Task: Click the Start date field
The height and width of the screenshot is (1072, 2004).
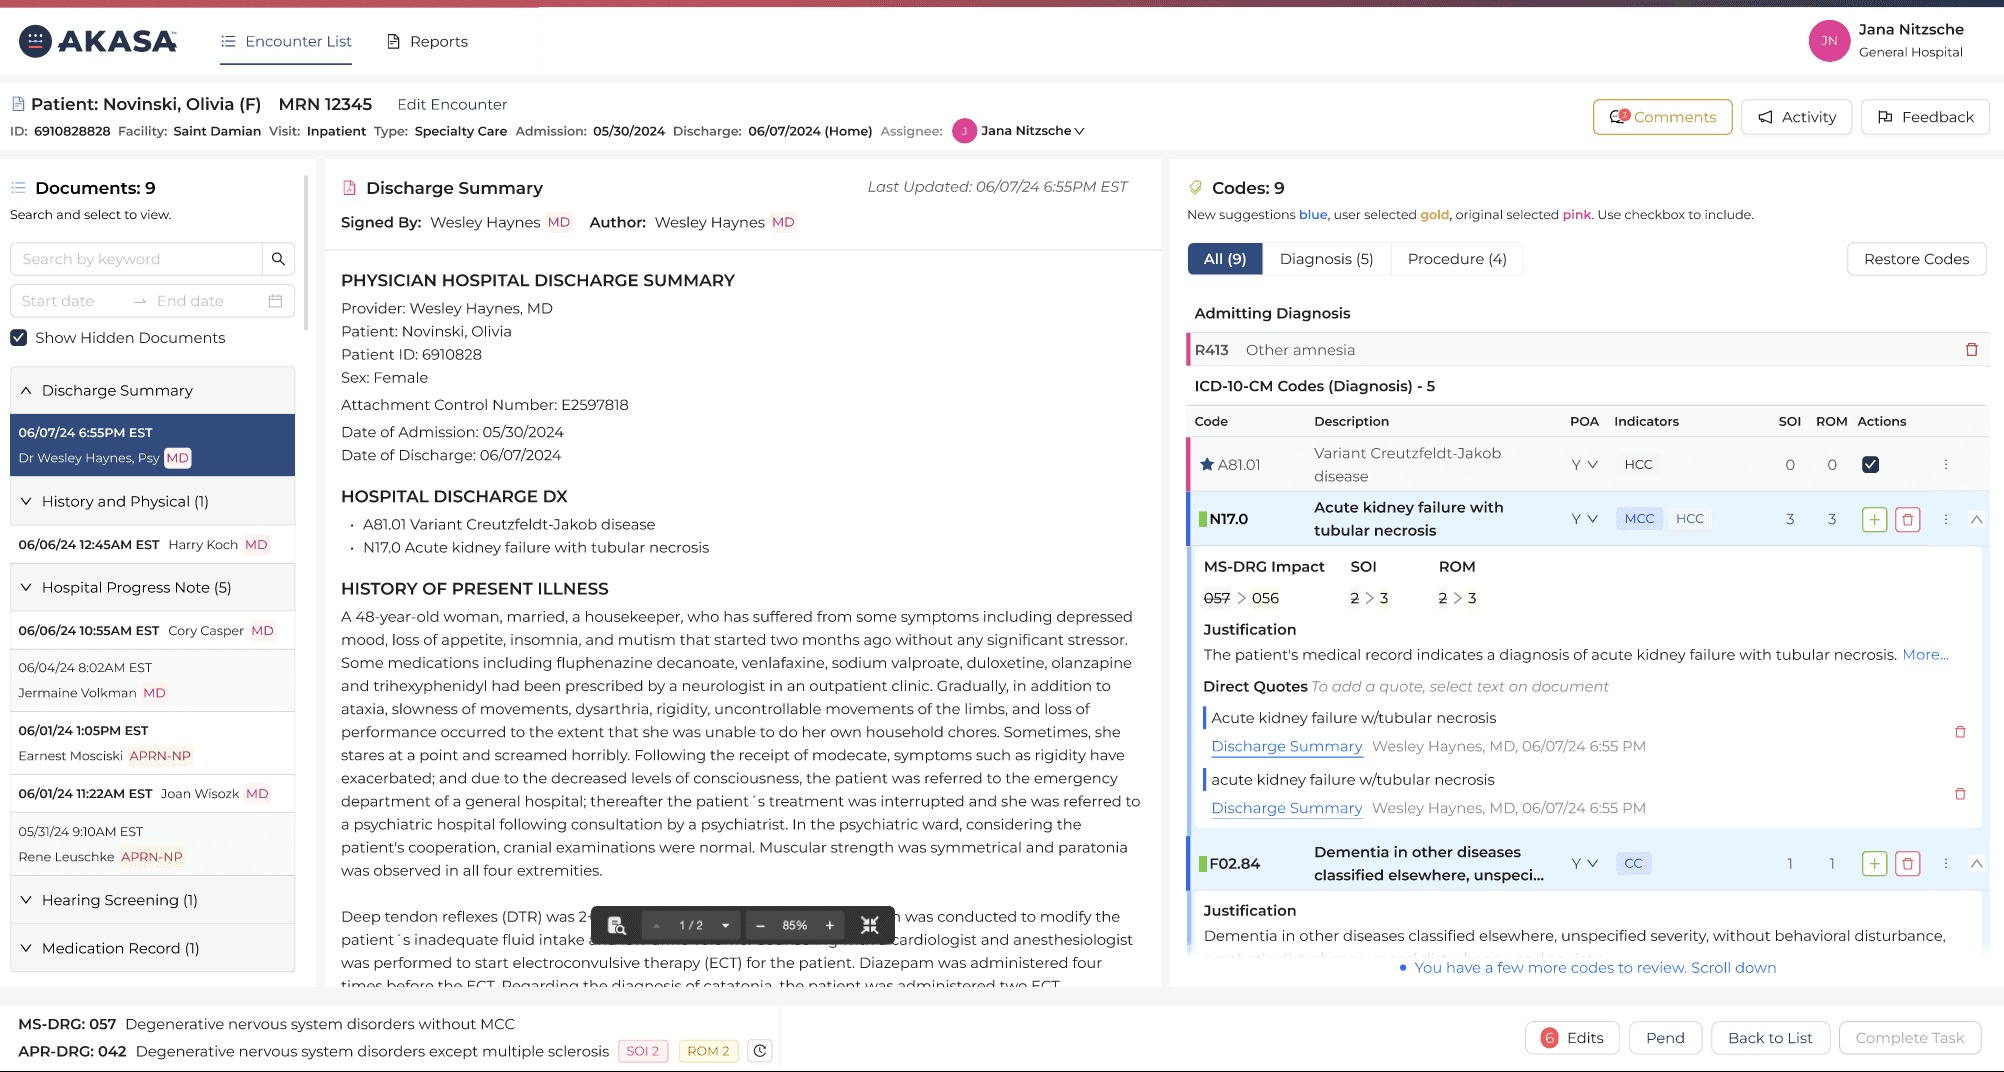Action: tap(70, 301)
